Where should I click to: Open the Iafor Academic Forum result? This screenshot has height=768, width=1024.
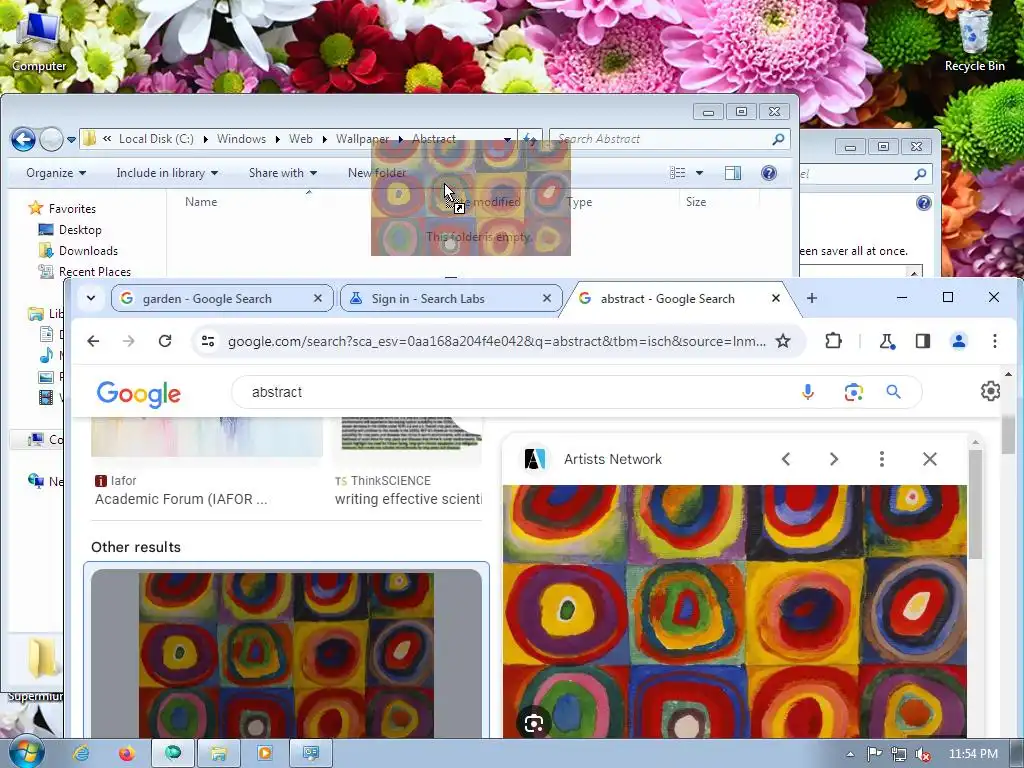(x=181, y=491)
